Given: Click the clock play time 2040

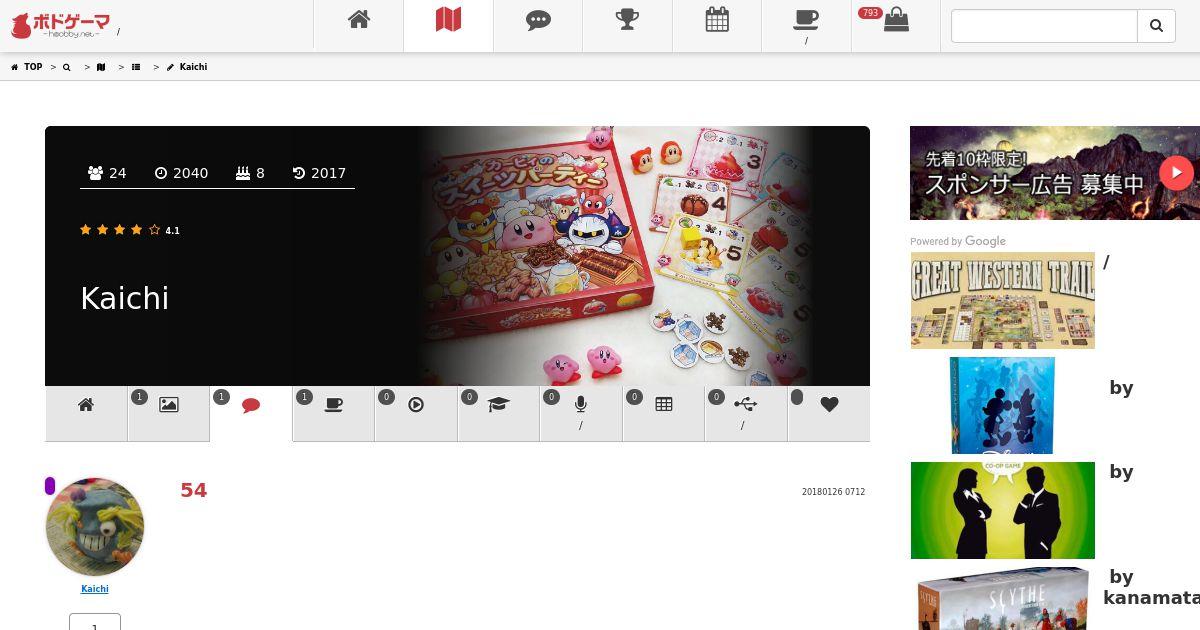Looking at the screenshot, I should tap(181, 173).
